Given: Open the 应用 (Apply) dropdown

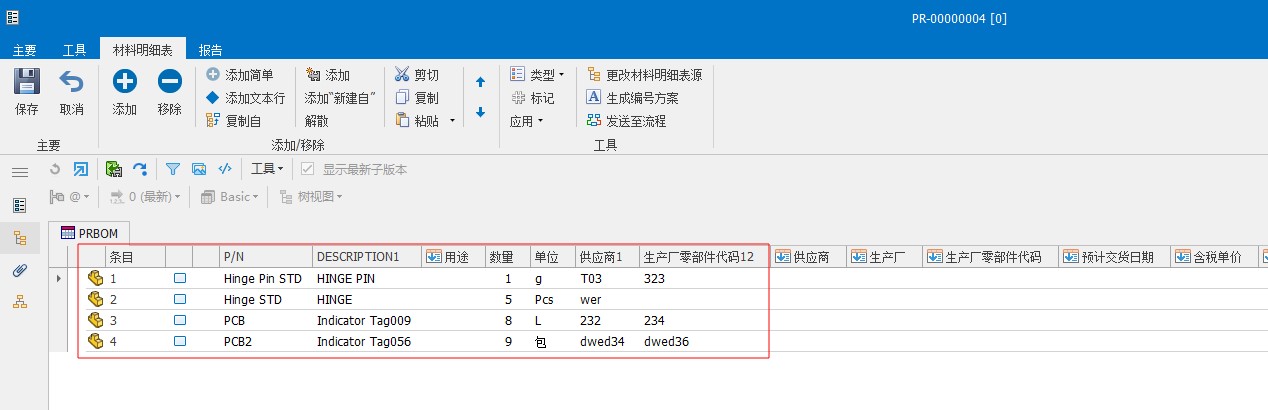Looking at the screenshot, I should coord(526,121).
